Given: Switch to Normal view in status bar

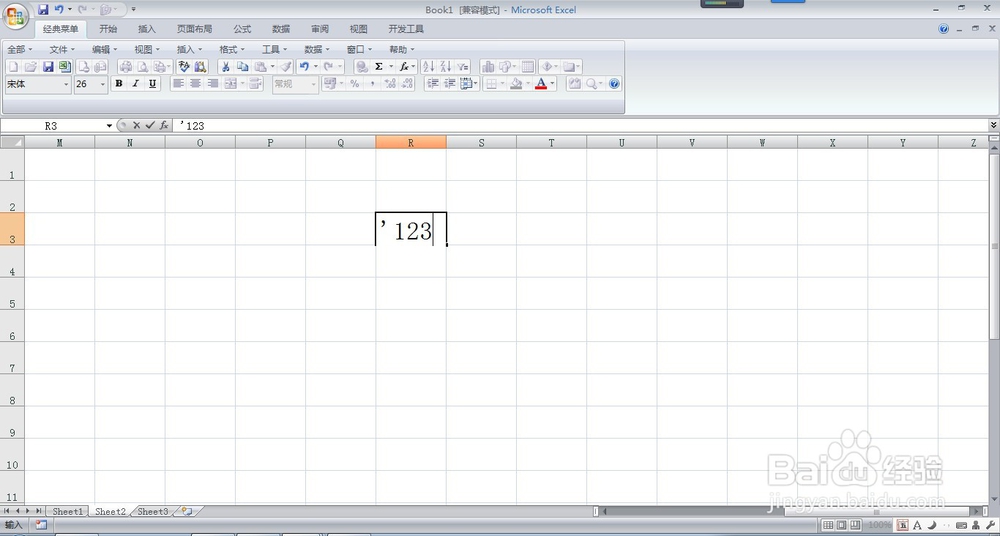Looking at the screenshot, I should click(x=828, y=525).
